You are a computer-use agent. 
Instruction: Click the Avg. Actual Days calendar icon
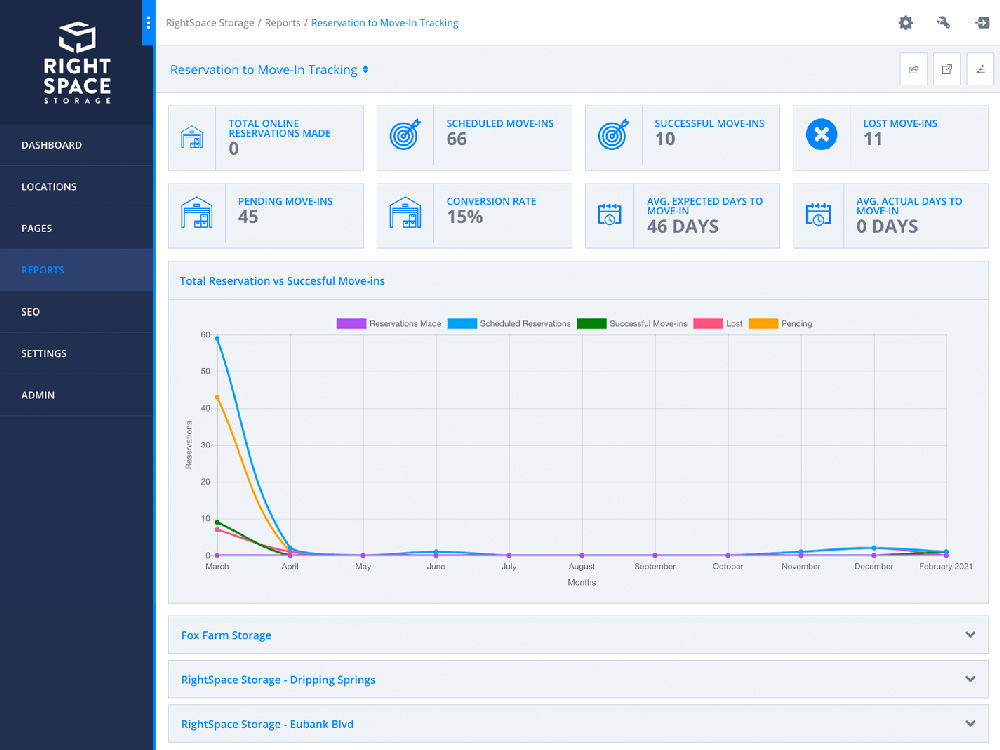(818, 214)
